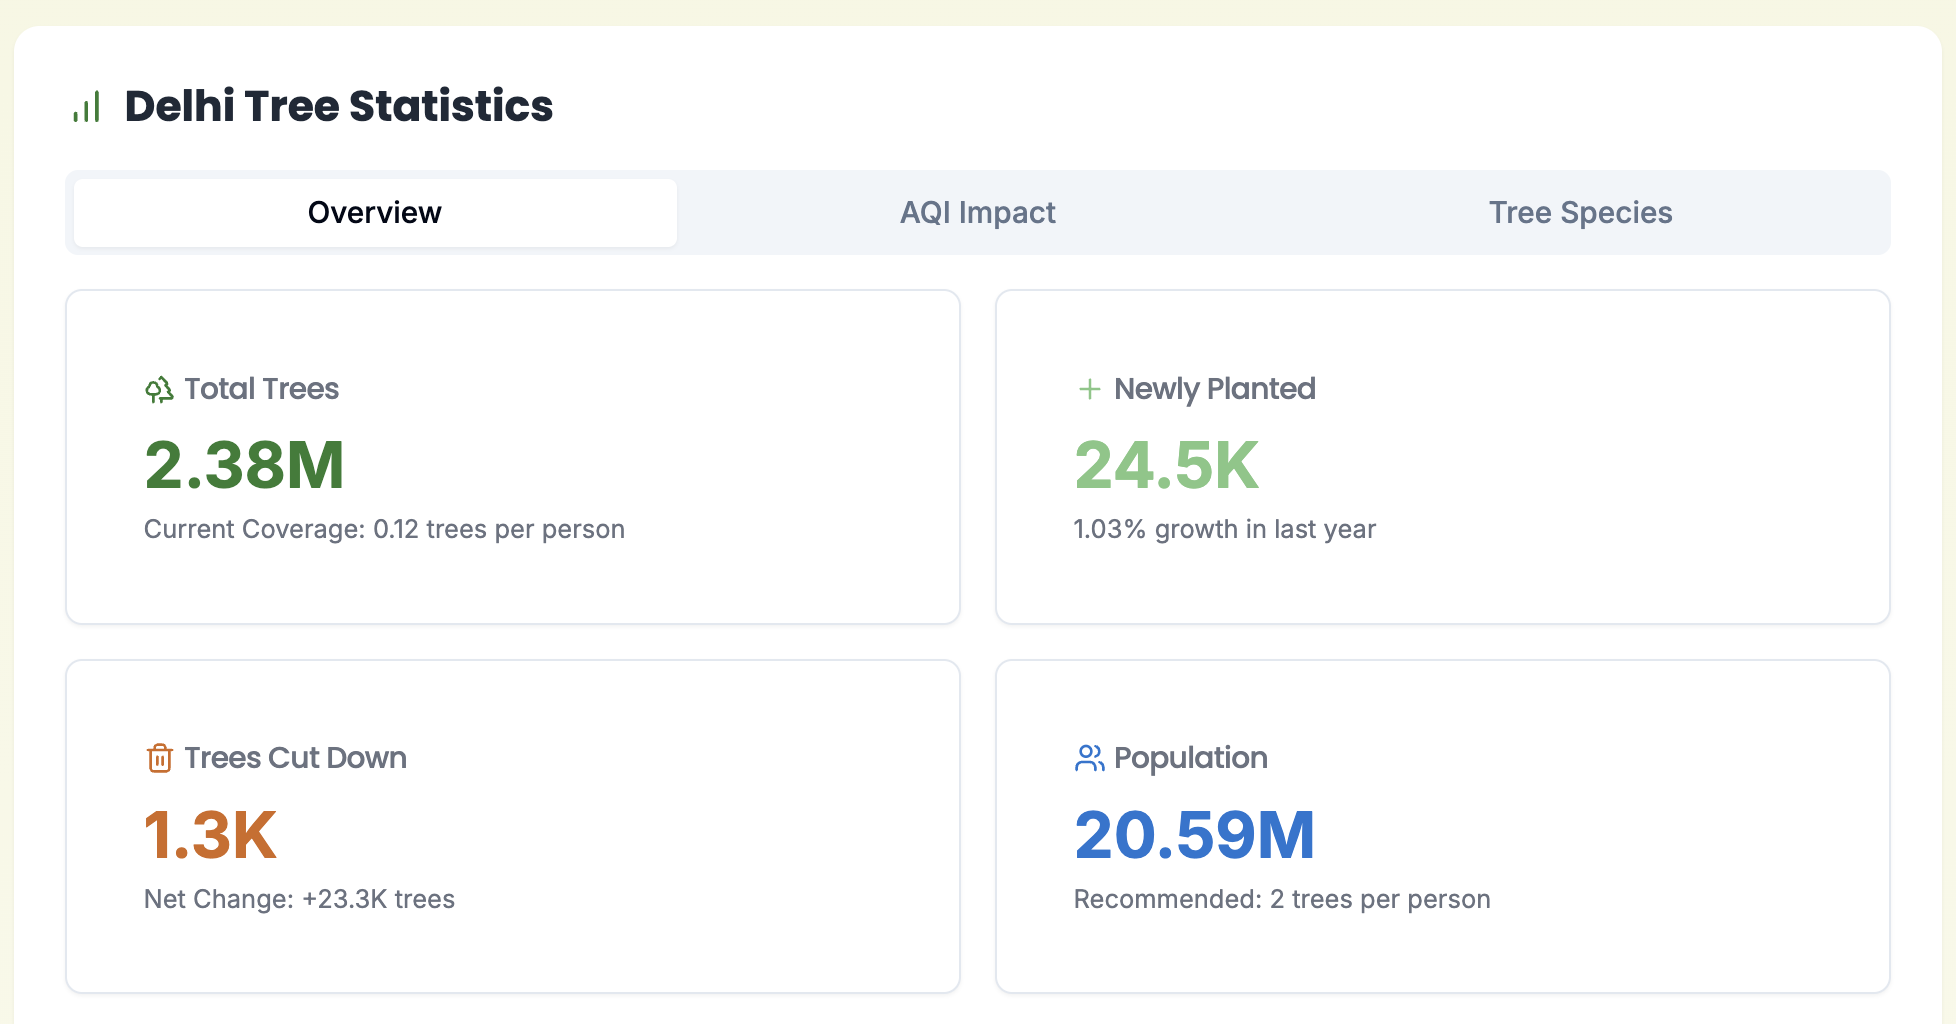
Task: Click the 24.5K newly planted figure
Action: coord(1166,466)
